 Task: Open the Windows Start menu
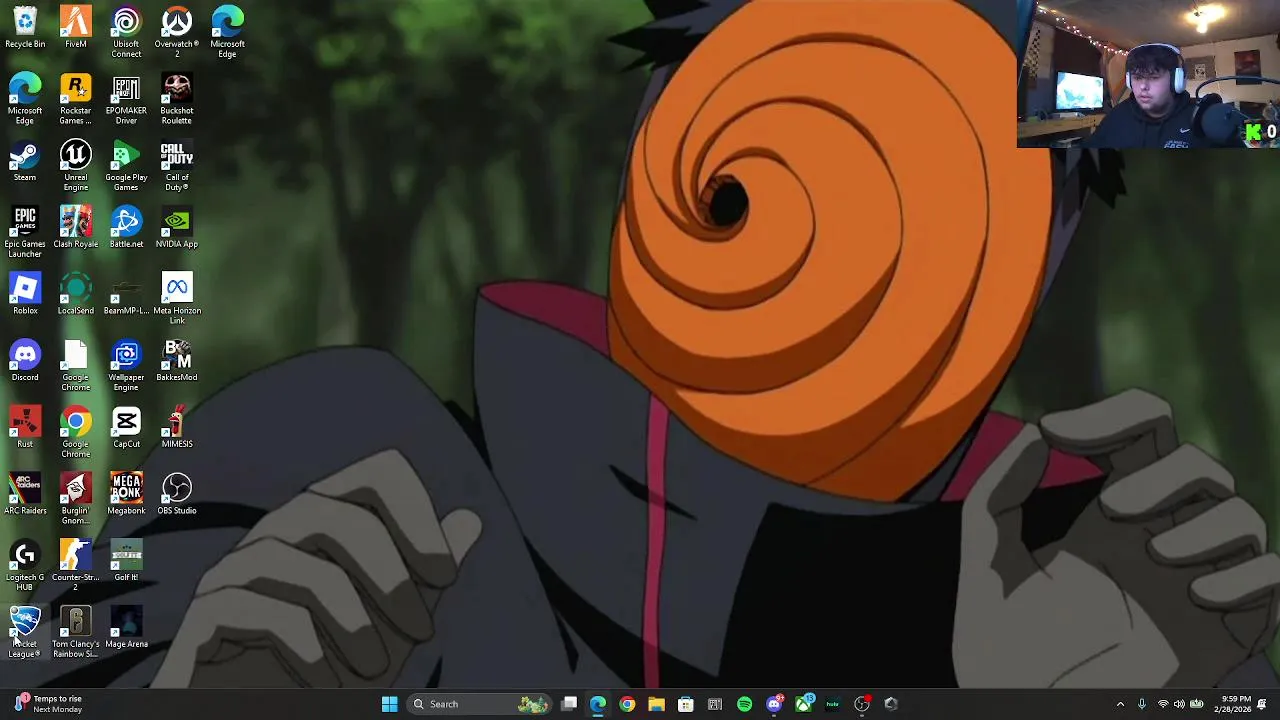[389, 704]
